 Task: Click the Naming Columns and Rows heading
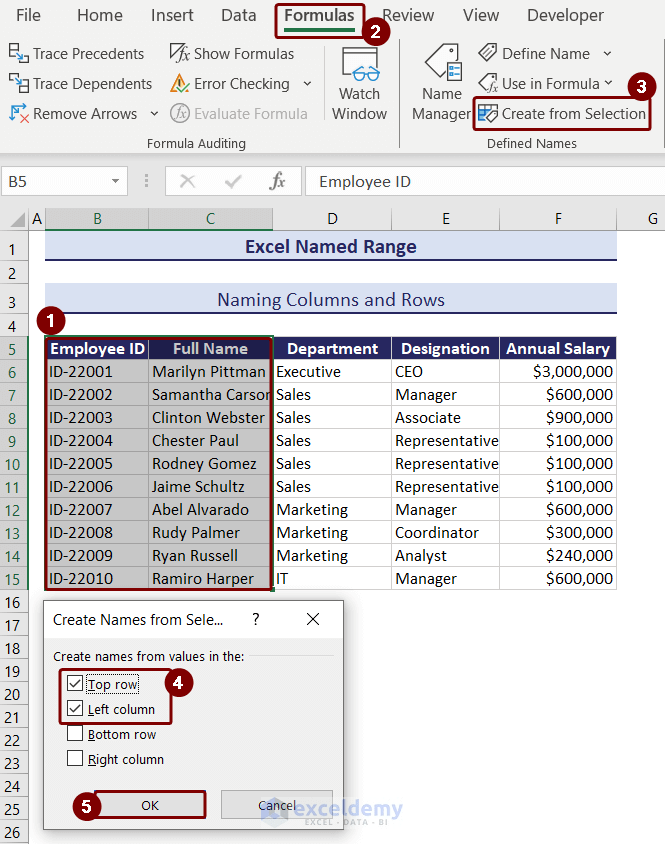point(331,299)
